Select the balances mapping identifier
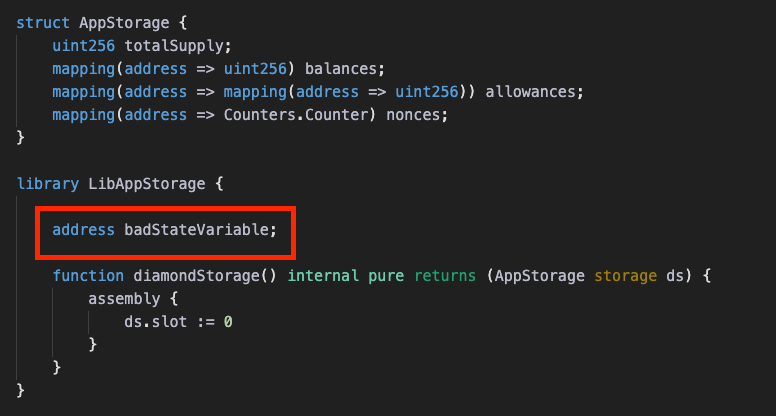This screenshot has height=416, width=776. tap(341, 69)
